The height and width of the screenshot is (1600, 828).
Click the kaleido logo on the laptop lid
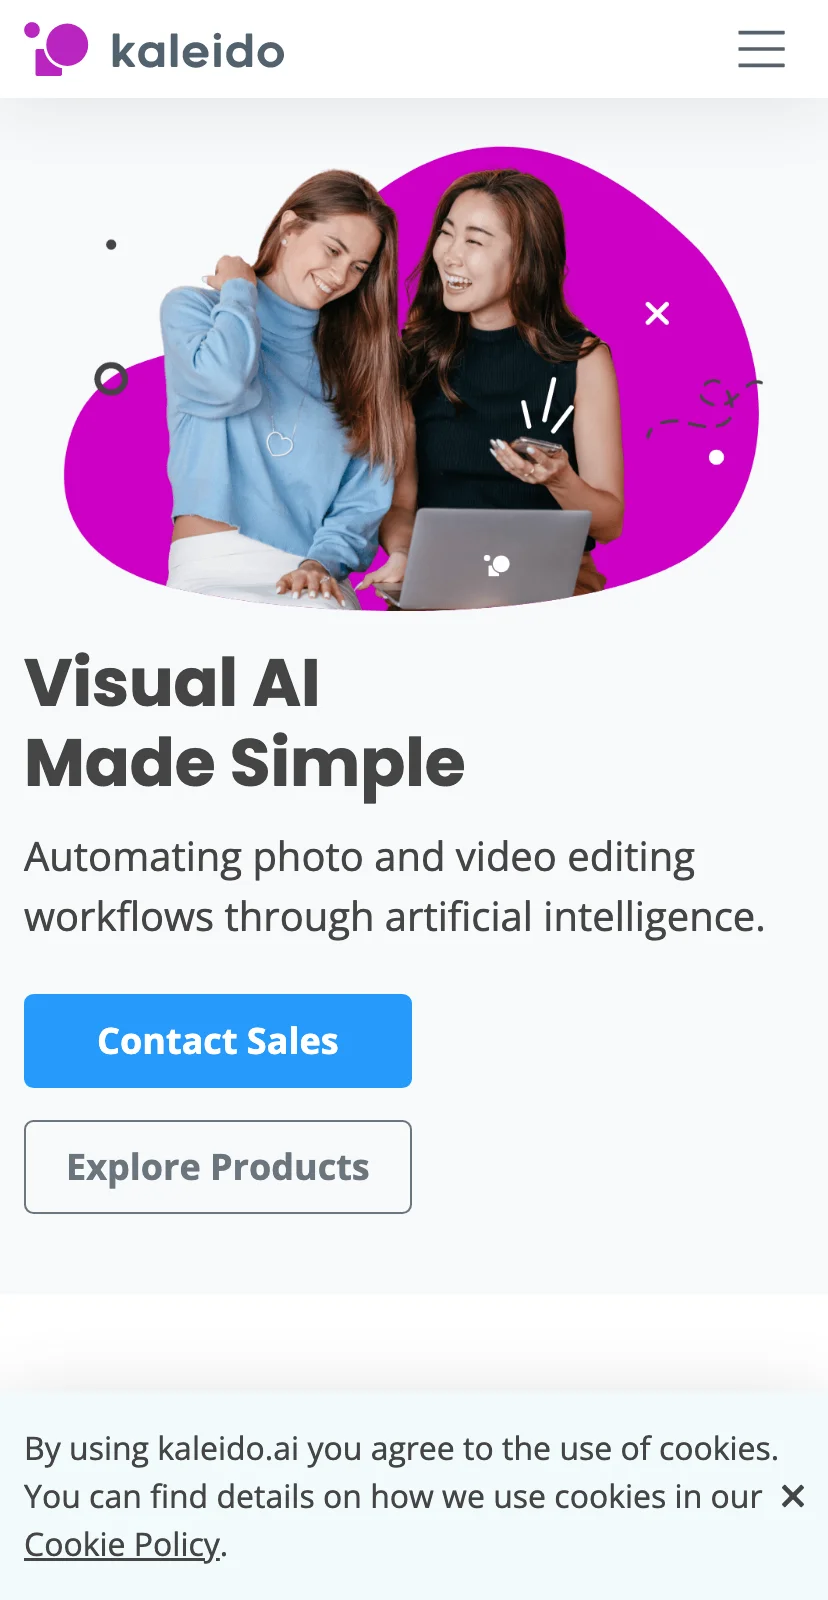(497, 565)
